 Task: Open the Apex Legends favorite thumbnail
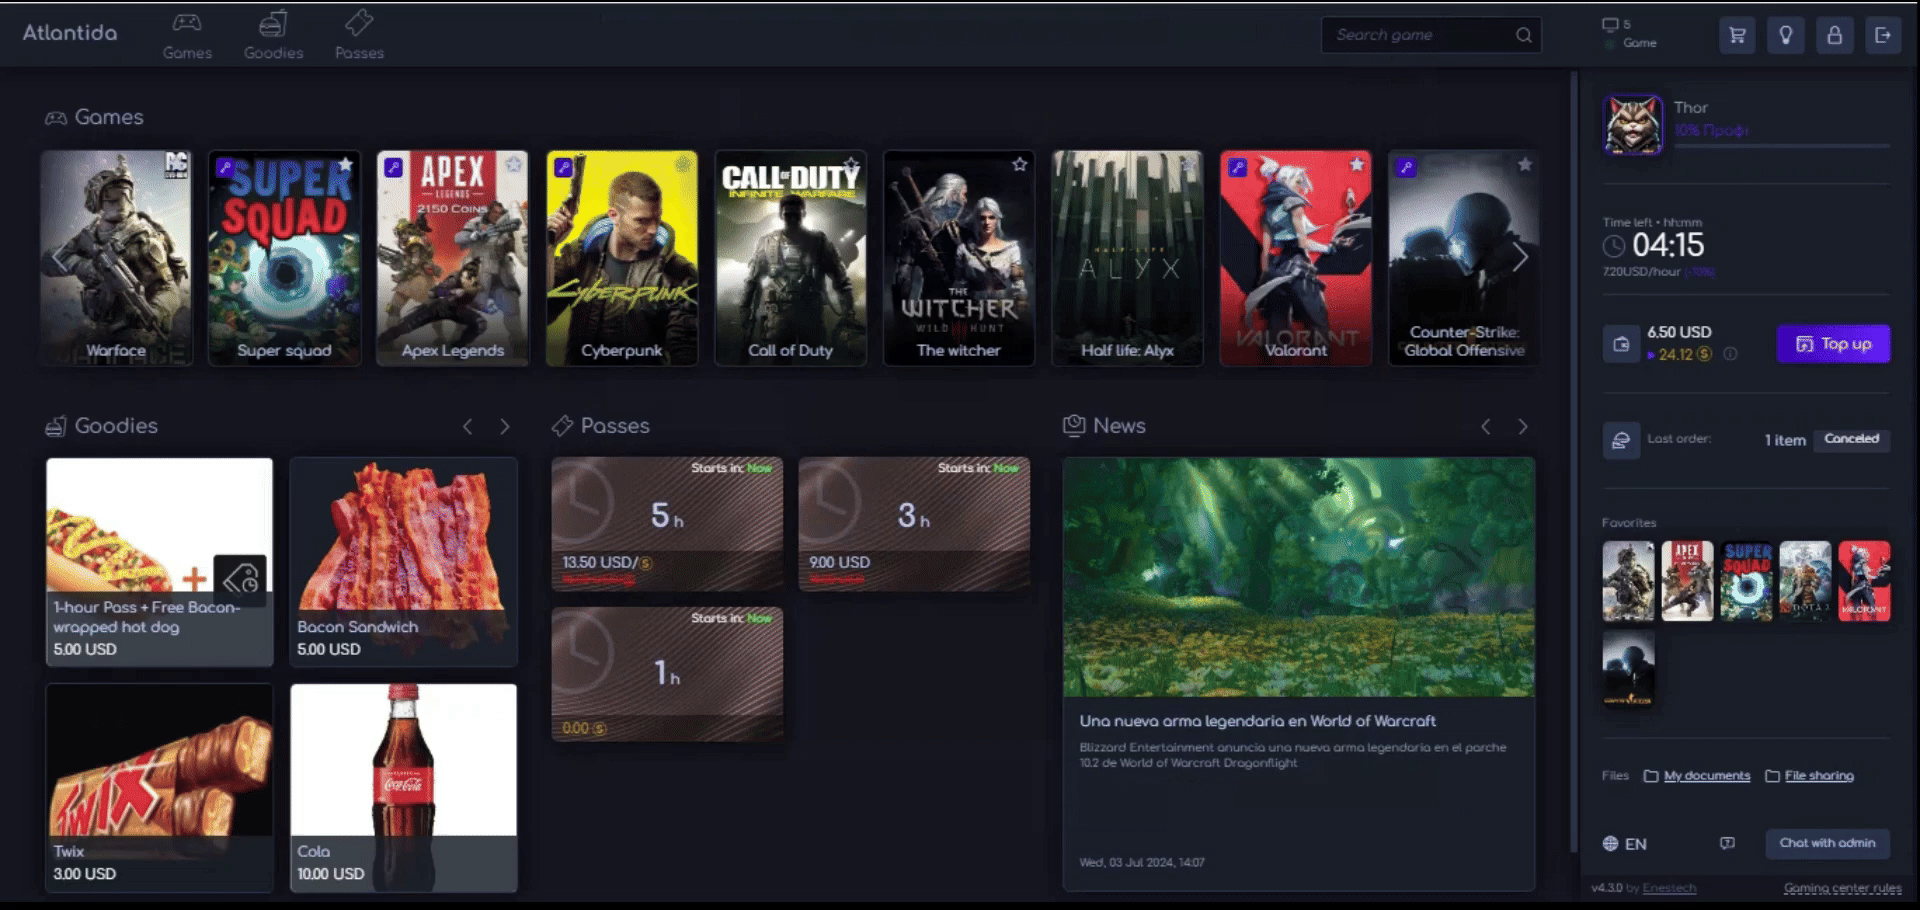[x=1687, y=581]
